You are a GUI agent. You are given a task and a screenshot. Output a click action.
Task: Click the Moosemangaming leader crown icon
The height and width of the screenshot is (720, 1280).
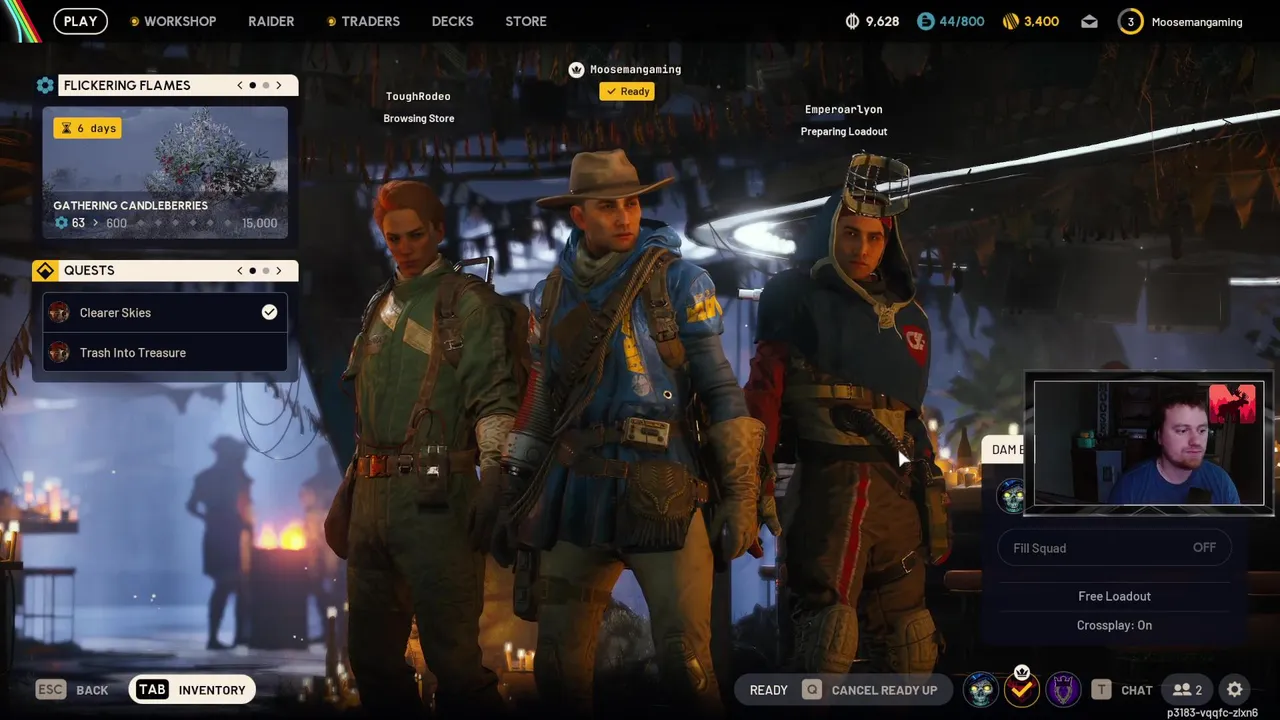point(576,69)
